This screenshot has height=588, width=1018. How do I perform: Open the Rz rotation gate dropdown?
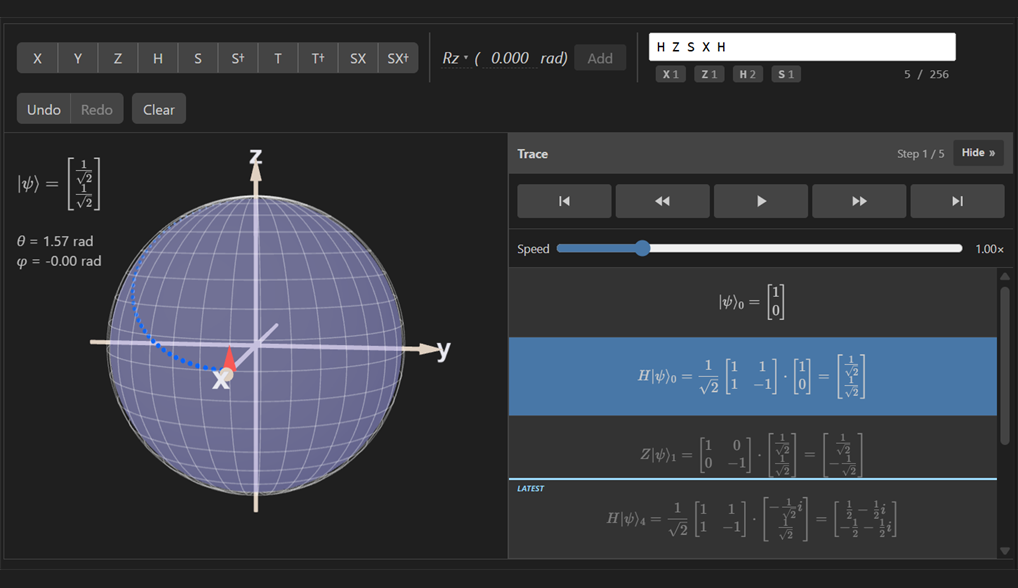455,58
